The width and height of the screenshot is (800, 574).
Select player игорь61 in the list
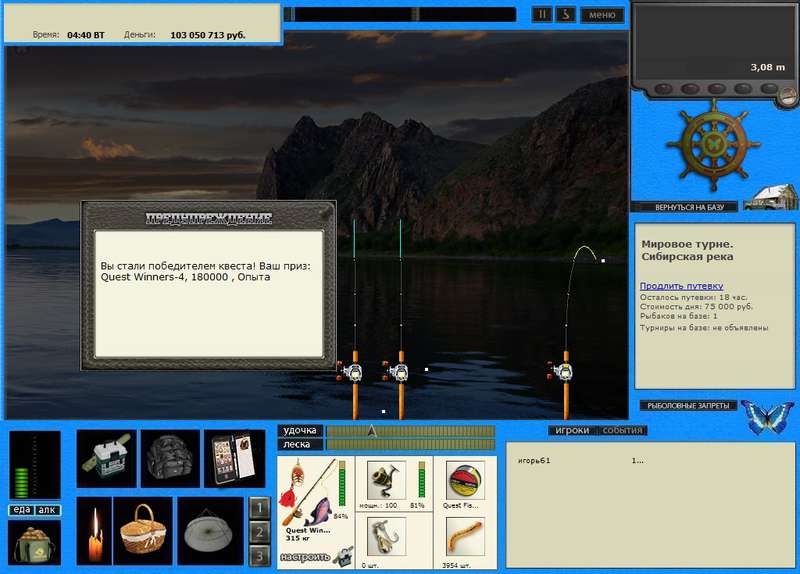(x=534, y=460)
